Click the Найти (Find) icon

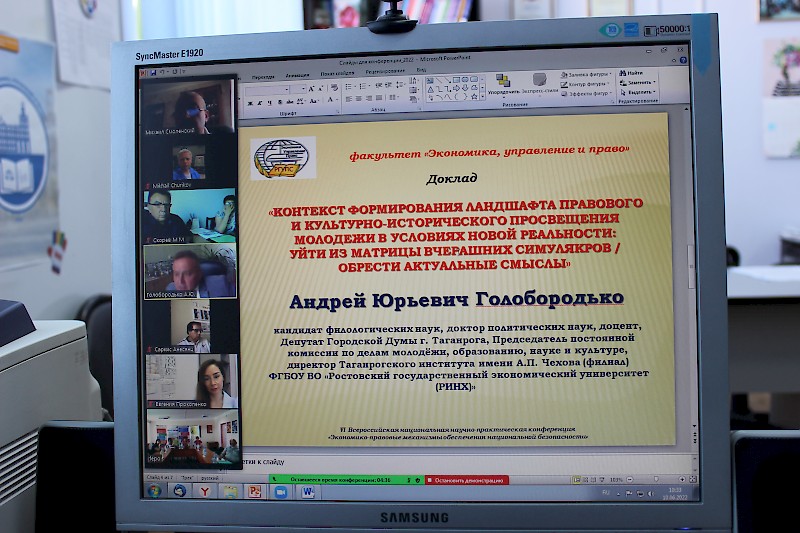(x=635, y=73)
